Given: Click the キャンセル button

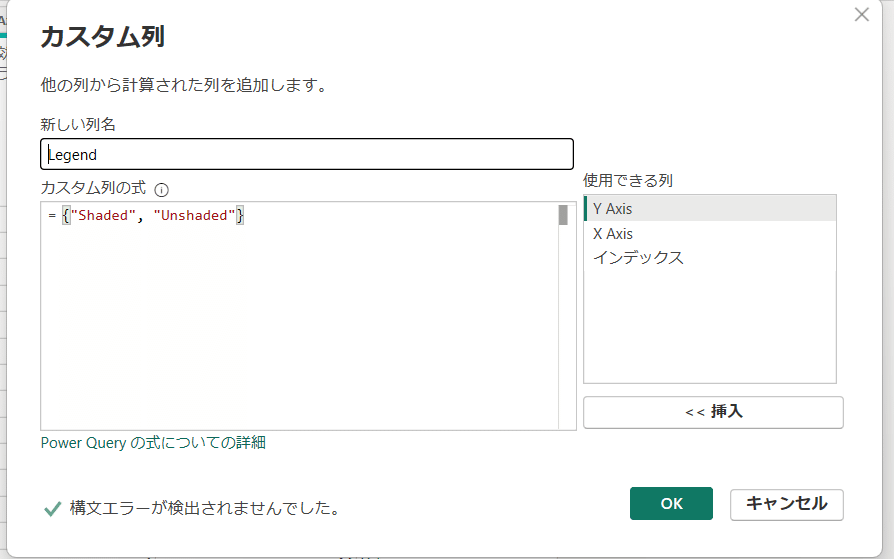Looking at the screenshot, I should click(x=786, y=504).
